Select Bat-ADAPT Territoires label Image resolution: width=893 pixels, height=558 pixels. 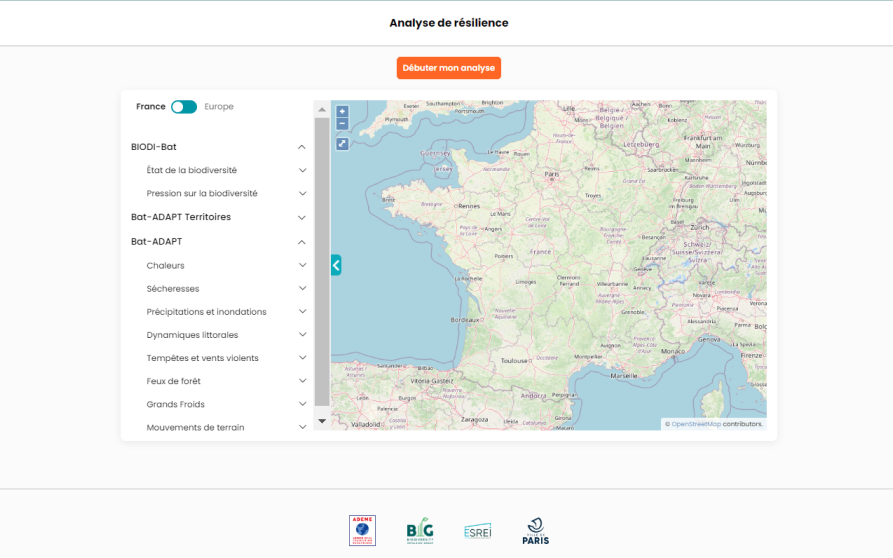[181, 217]
